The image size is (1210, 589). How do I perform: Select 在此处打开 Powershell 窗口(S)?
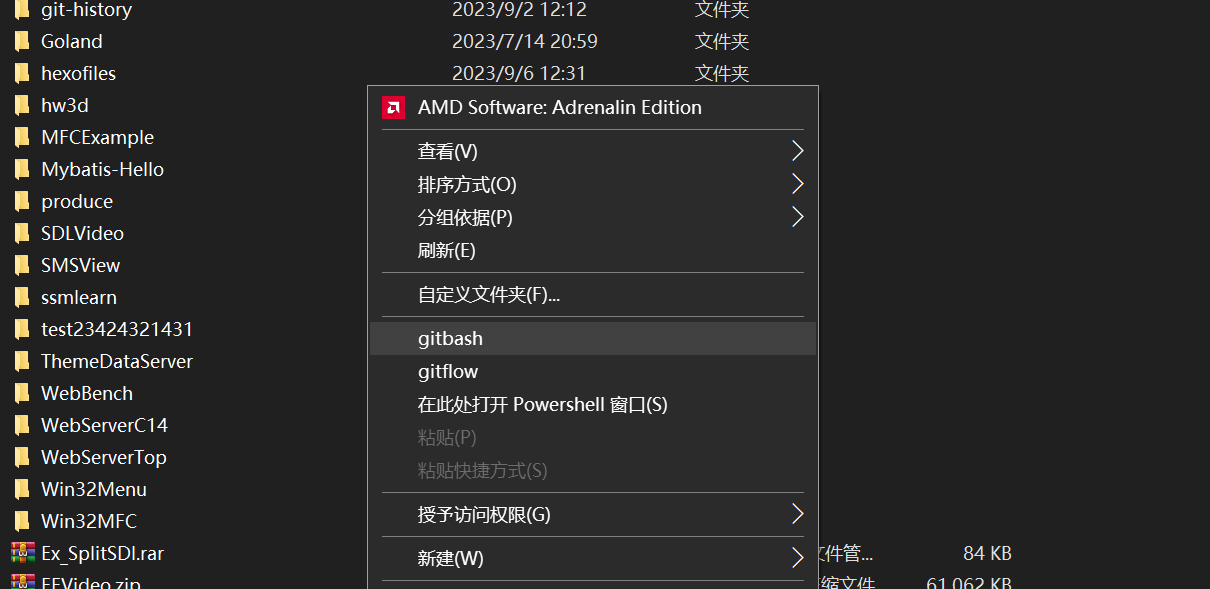coord(542,405)
